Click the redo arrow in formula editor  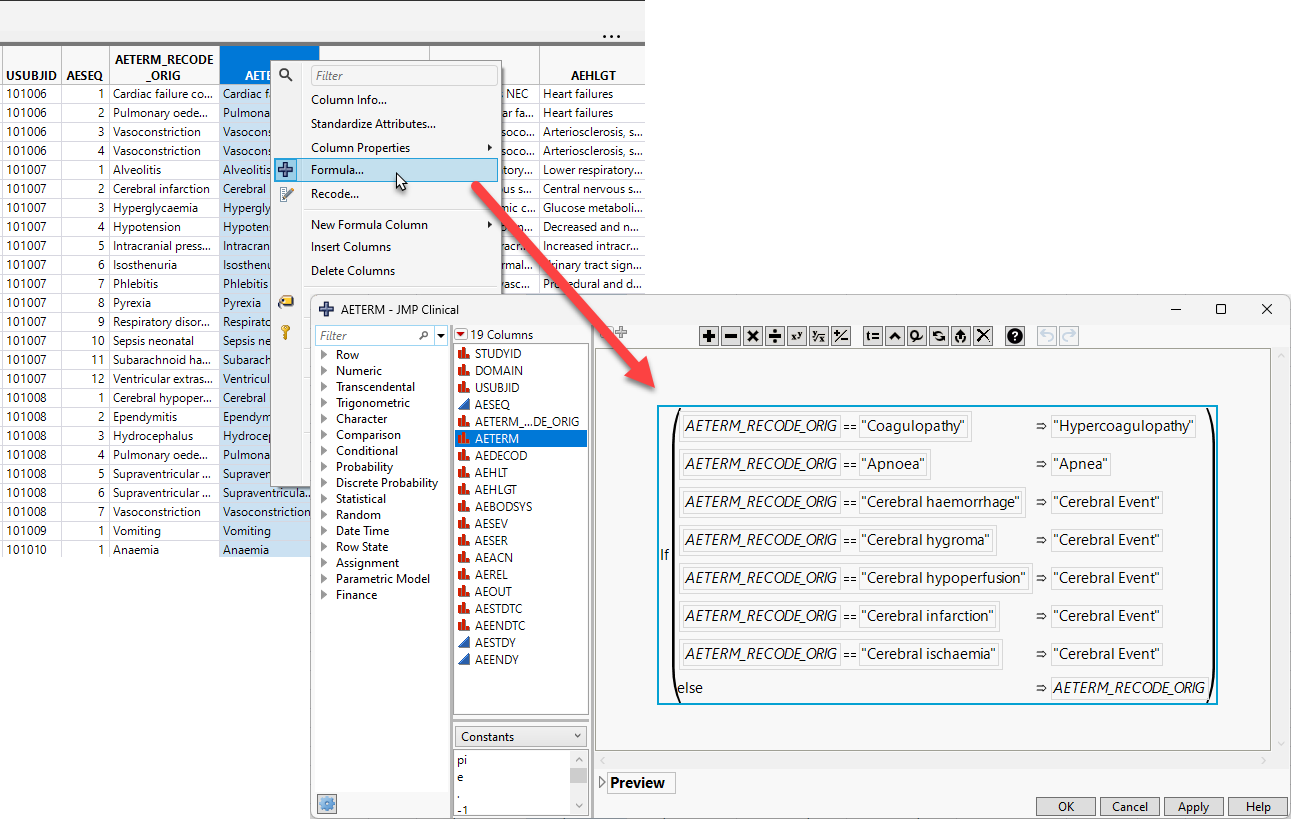(1069, 336)
